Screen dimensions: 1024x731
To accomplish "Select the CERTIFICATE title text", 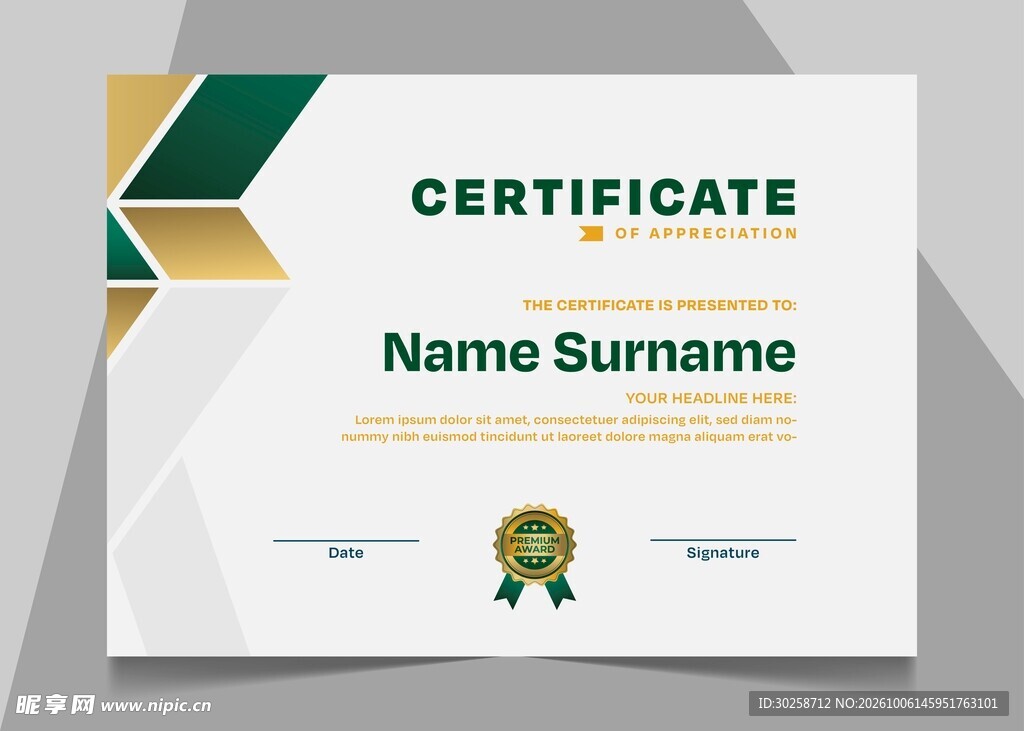I will [604, 197].
